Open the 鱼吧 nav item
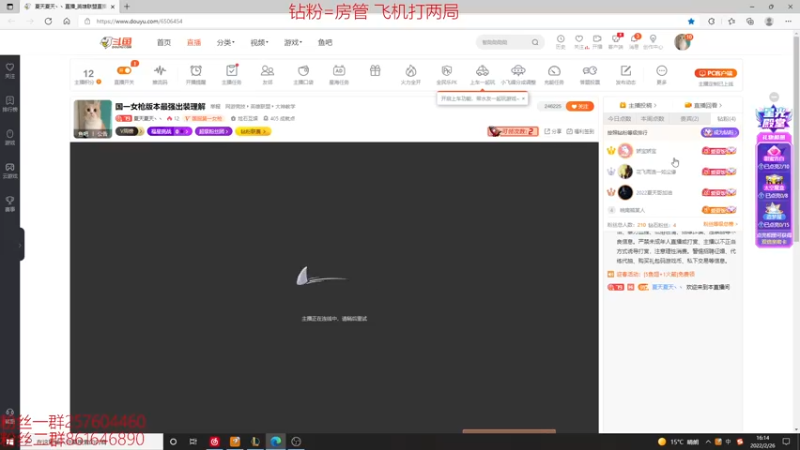Image resolution: width=800 pixels, height=450 pixels. [x=325, y=42]
